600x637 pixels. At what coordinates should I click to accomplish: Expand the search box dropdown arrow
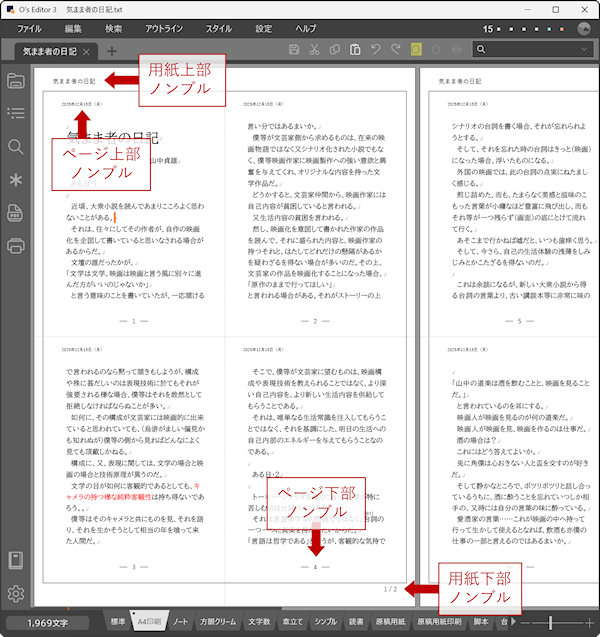(584, 50)
